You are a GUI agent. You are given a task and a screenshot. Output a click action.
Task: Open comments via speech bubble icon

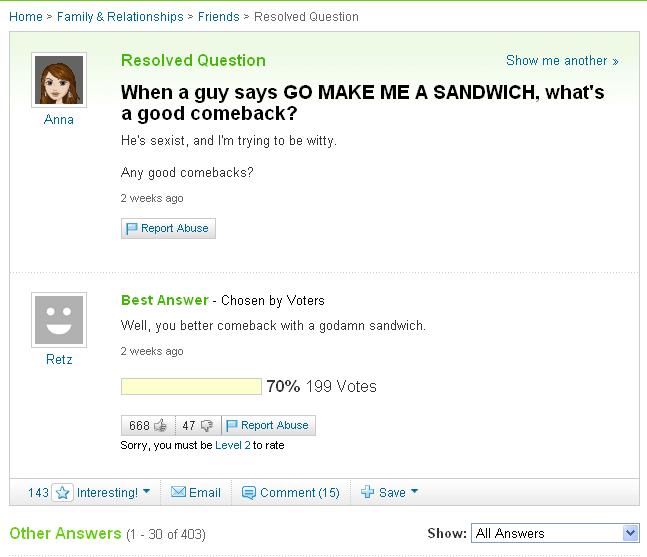coord(249,493)
